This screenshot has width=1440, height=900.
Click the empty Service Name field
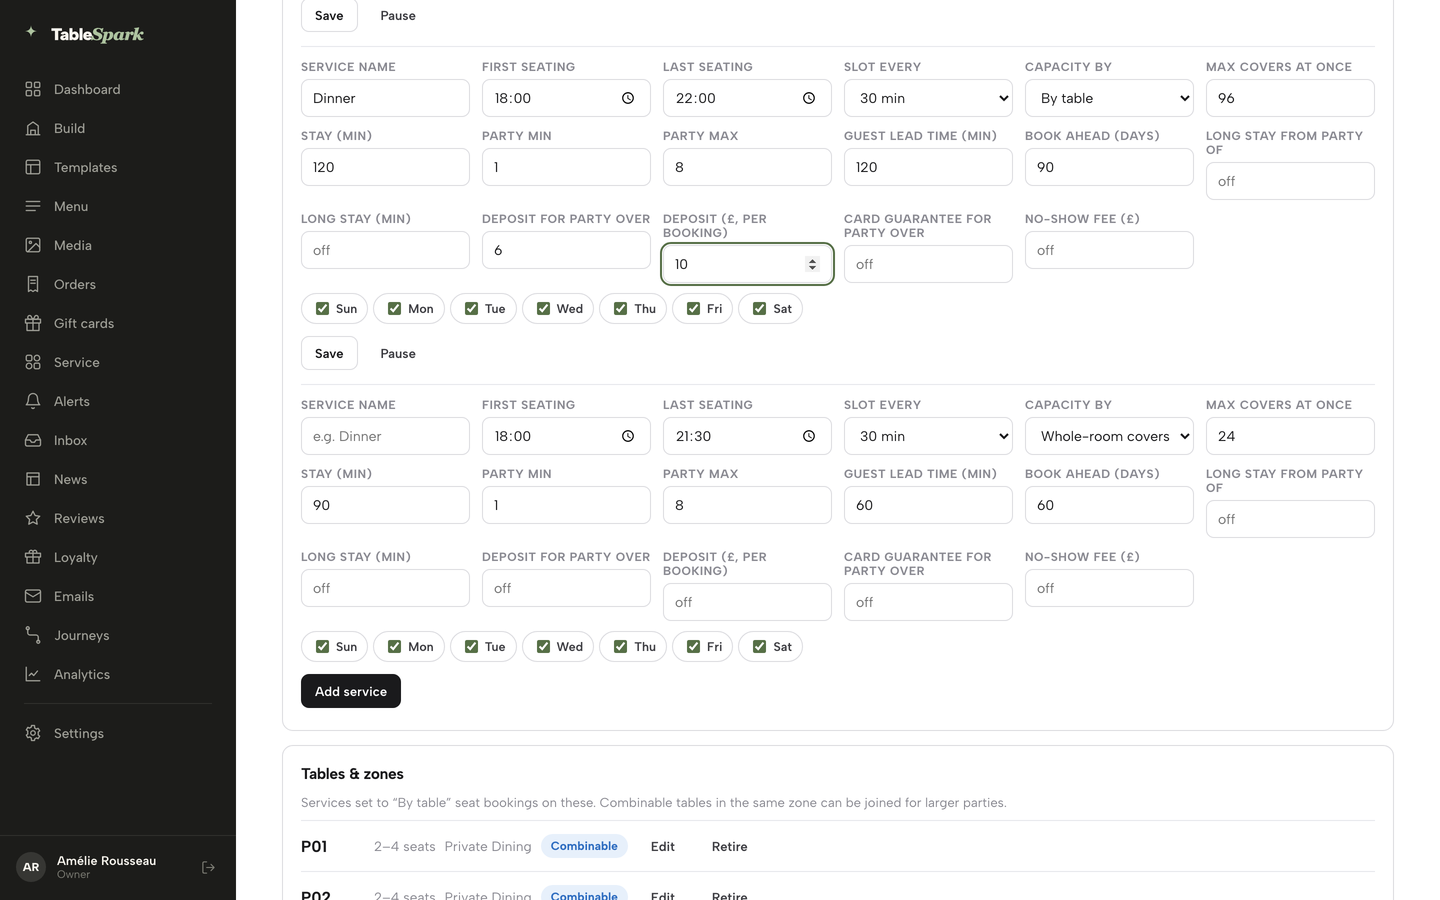tap(385, 436)
